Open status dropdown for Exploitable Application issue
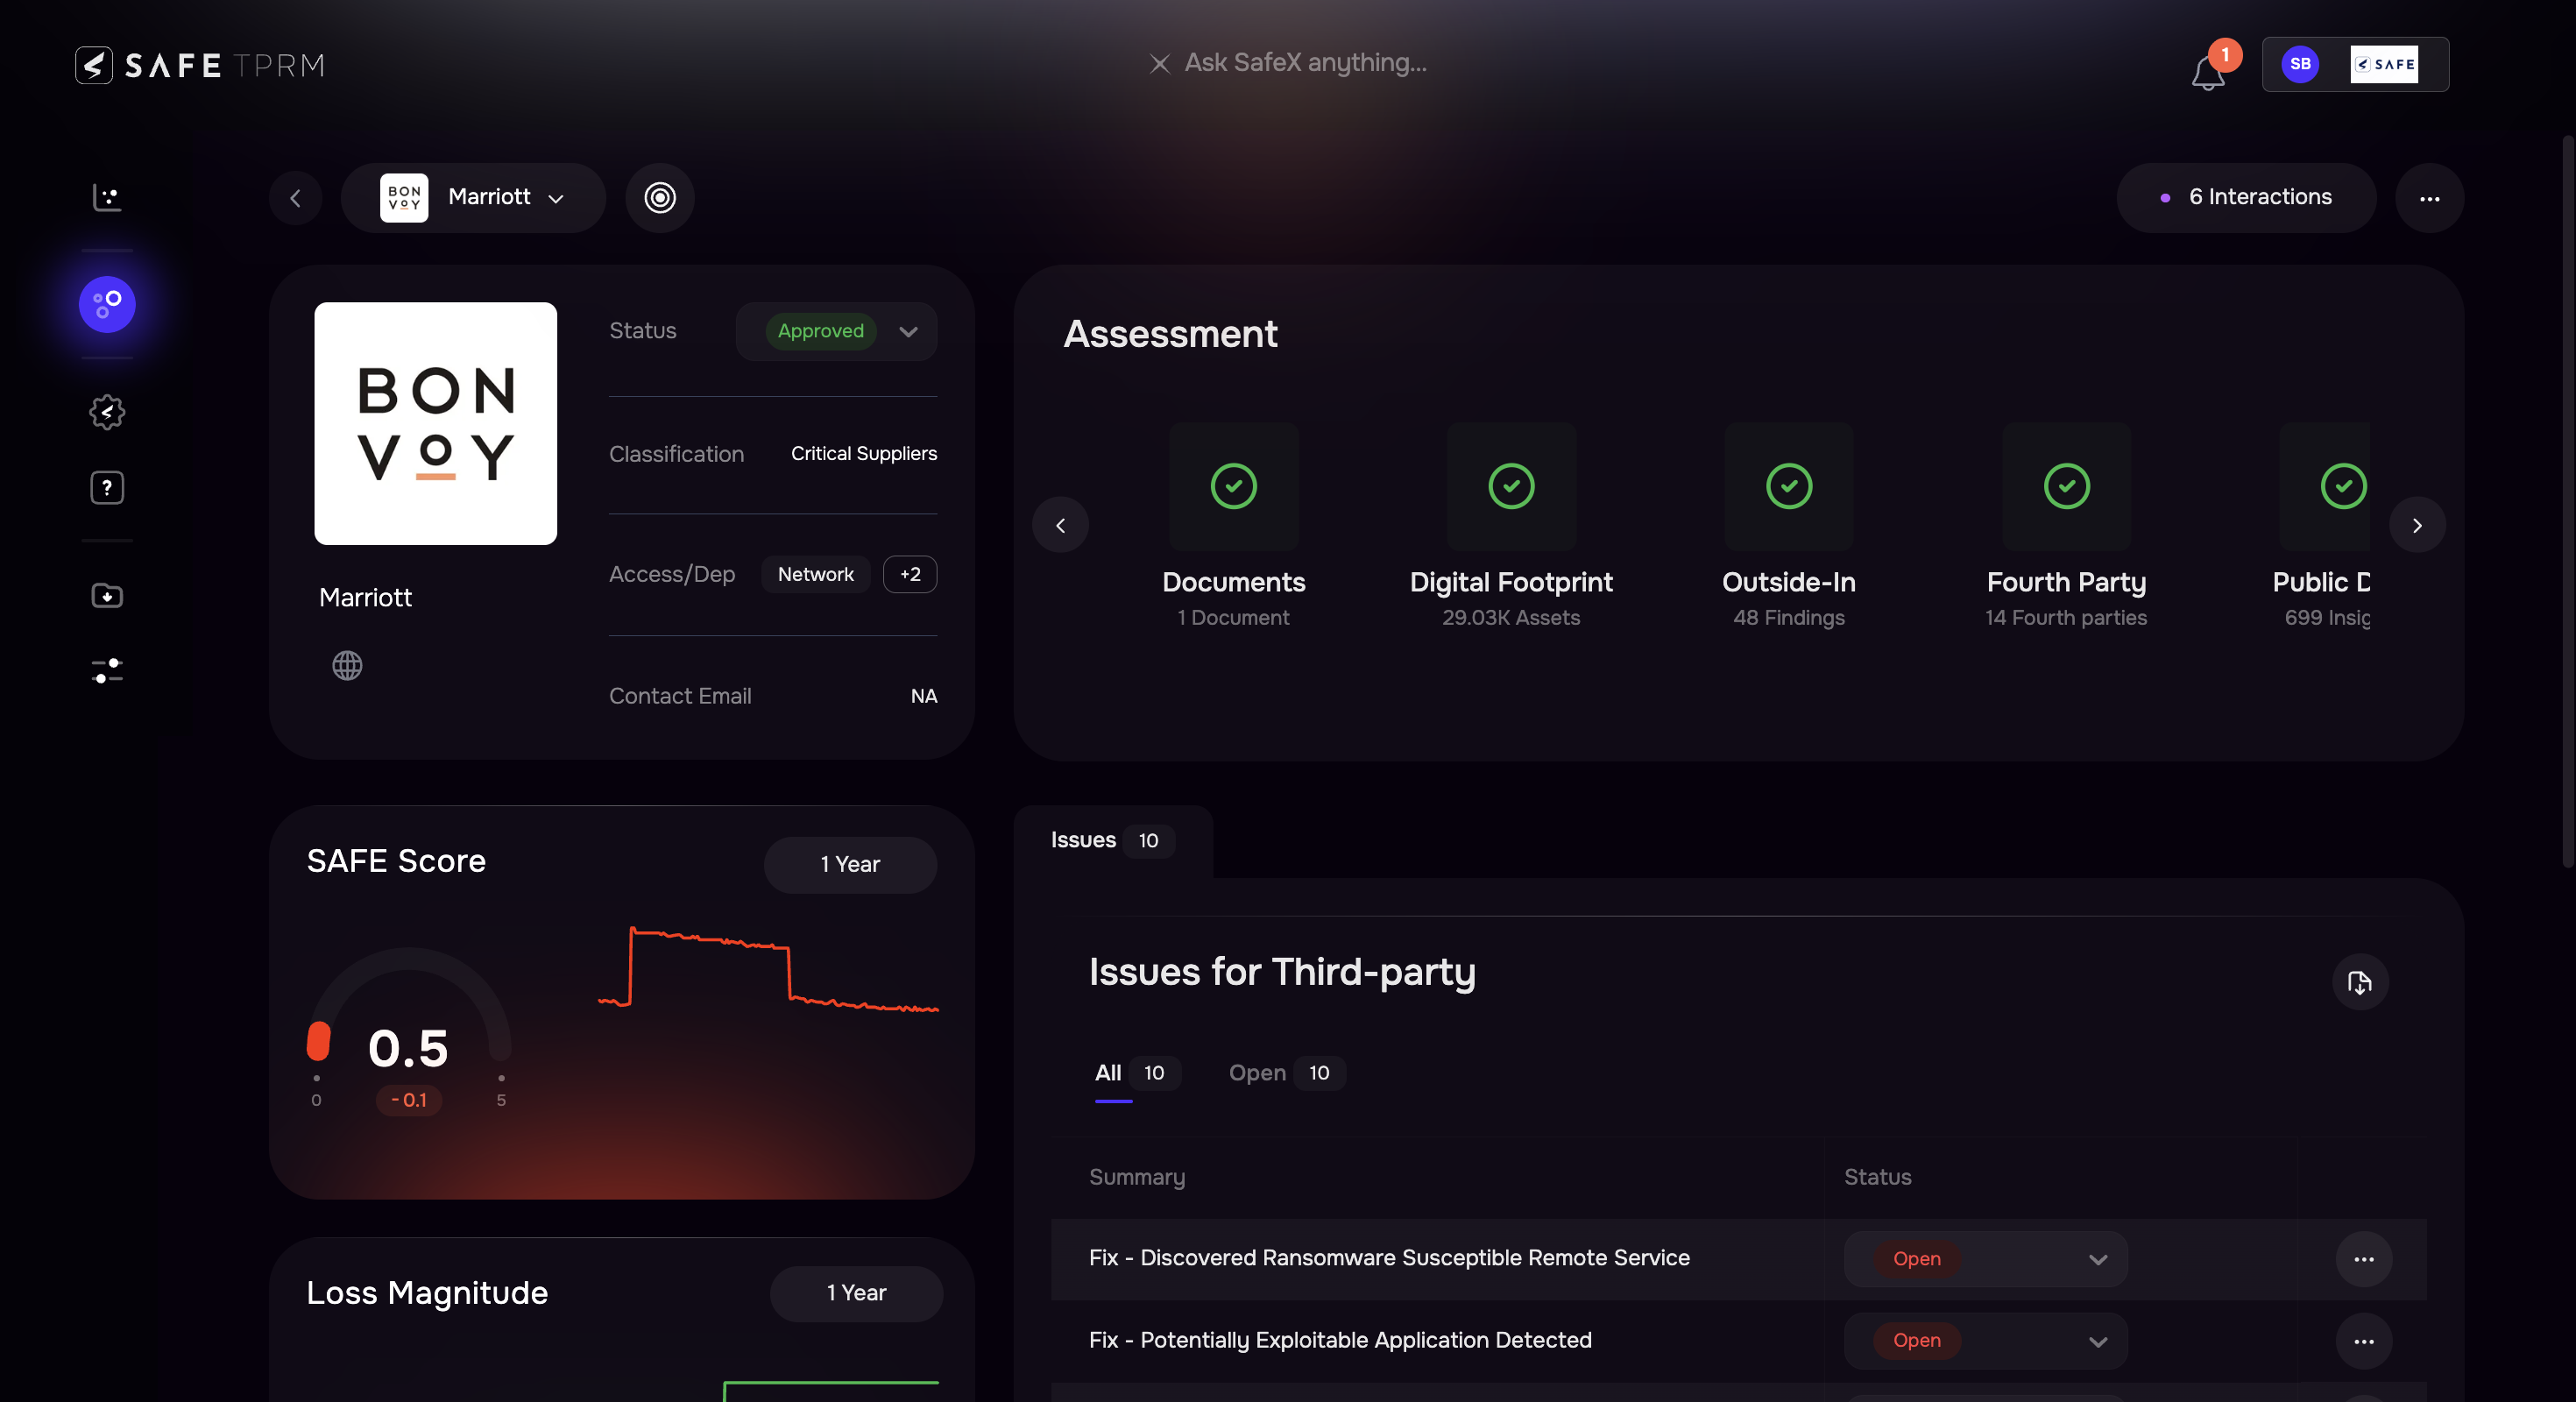Viewport: 2576px width, 1402px height. pyautogui.click(x=1985, y=1341)
